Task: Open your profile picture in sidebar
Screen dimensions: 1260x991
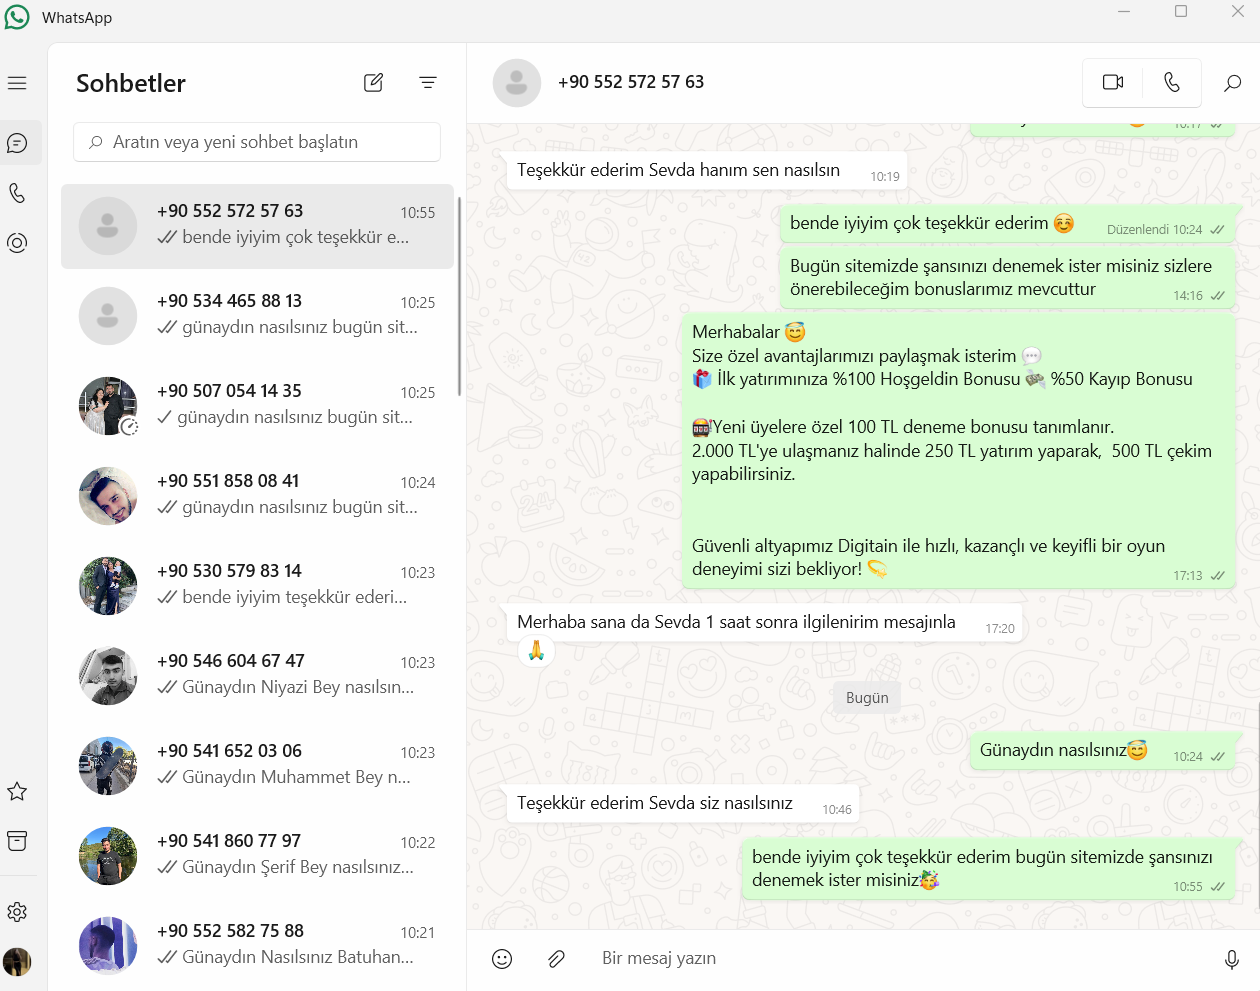Action: tap(17, 962)
